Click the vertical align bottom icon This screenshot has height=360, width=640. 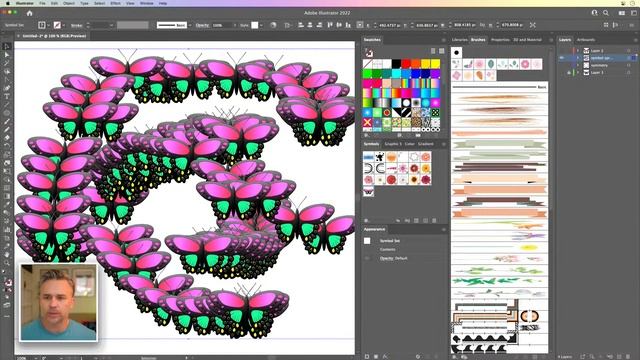click(x=348, y=25)
